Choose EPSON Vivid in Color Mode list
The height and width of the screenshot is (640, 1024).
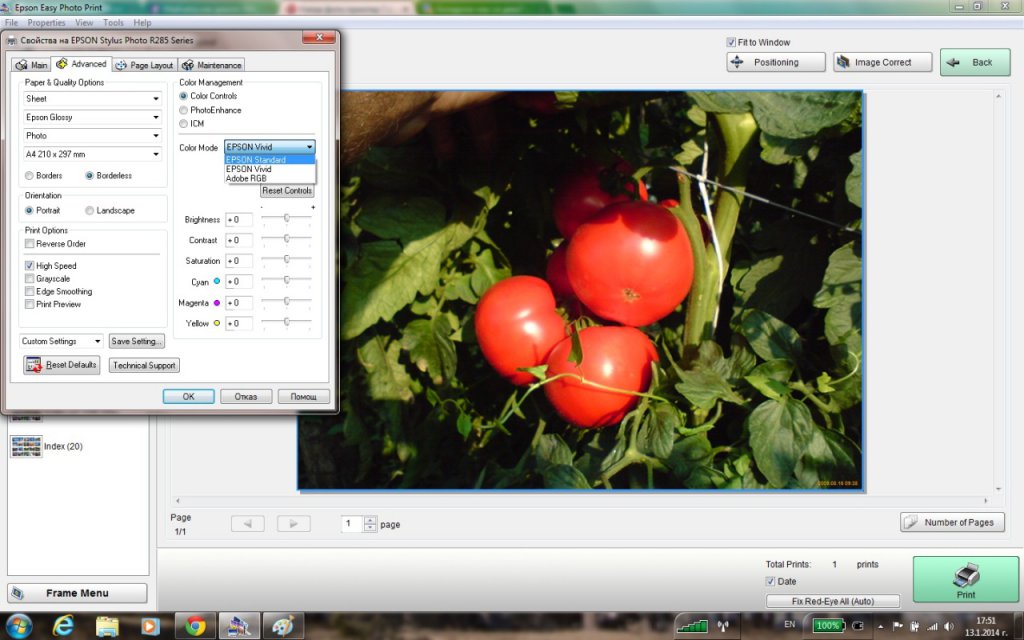click(270, 168)
